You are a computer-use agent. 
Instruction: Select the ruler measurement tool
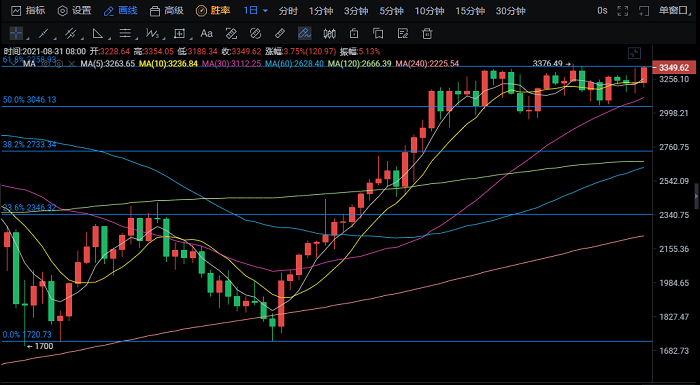tap(279, 33)
